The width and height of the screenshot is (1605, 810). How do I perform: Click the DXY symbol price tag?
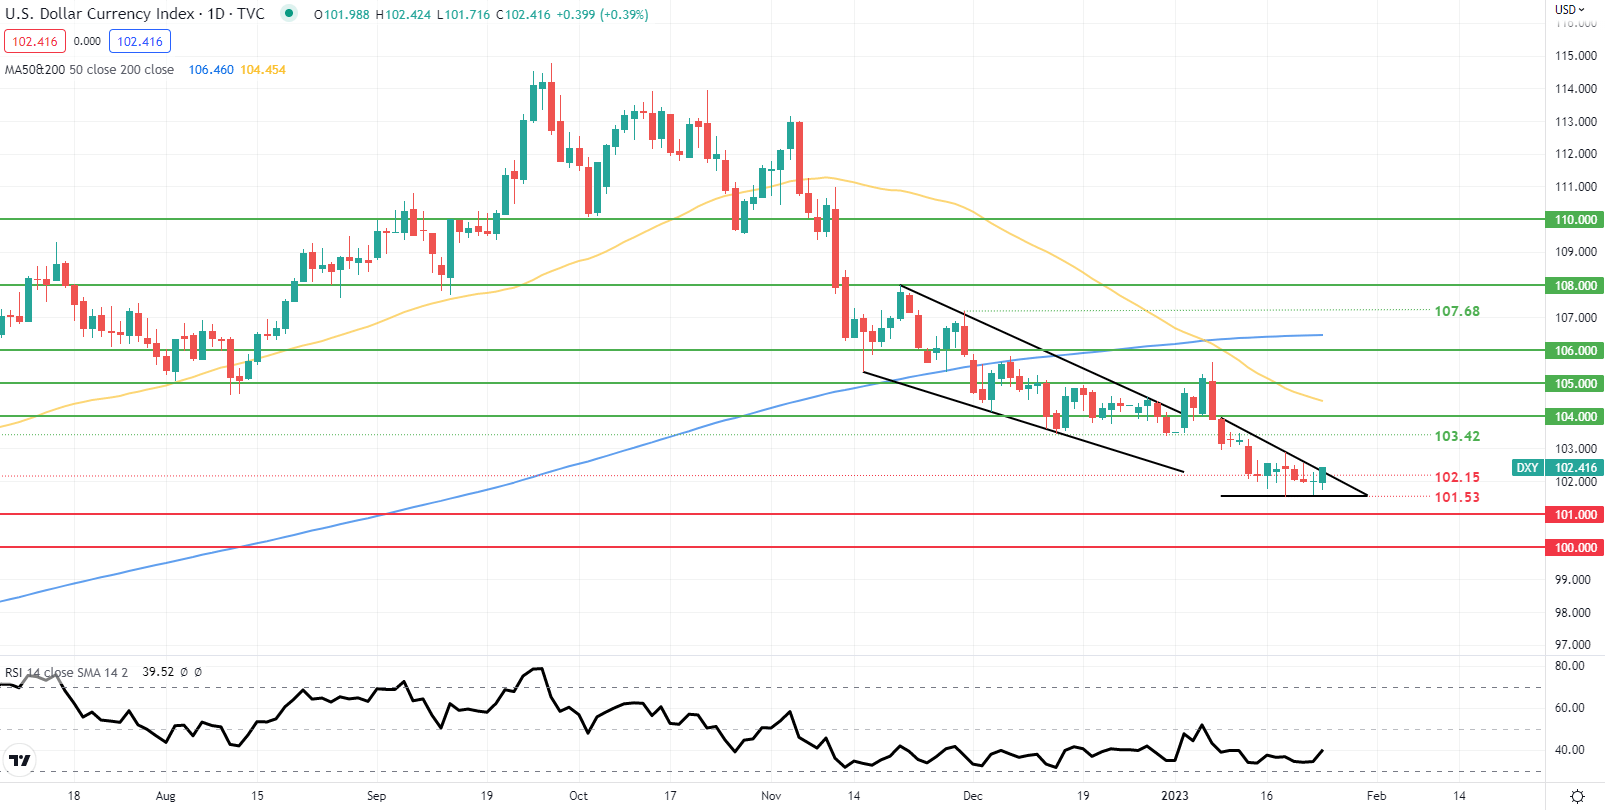point(1527,468)
